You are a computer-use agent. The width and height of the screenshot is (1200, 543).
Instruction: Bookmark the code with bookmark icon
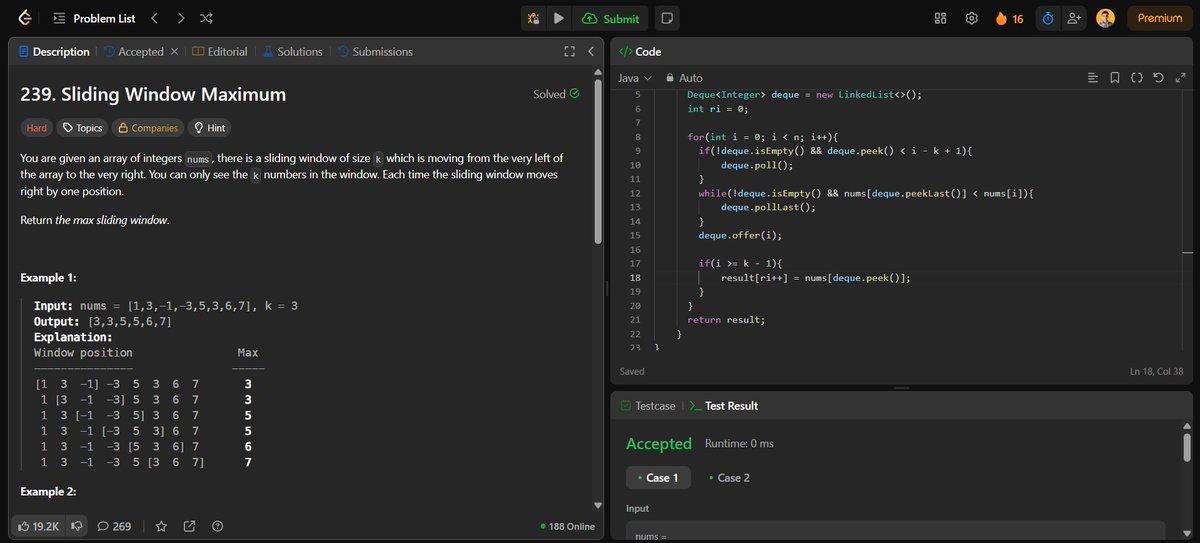click(x=1115, y=77)
